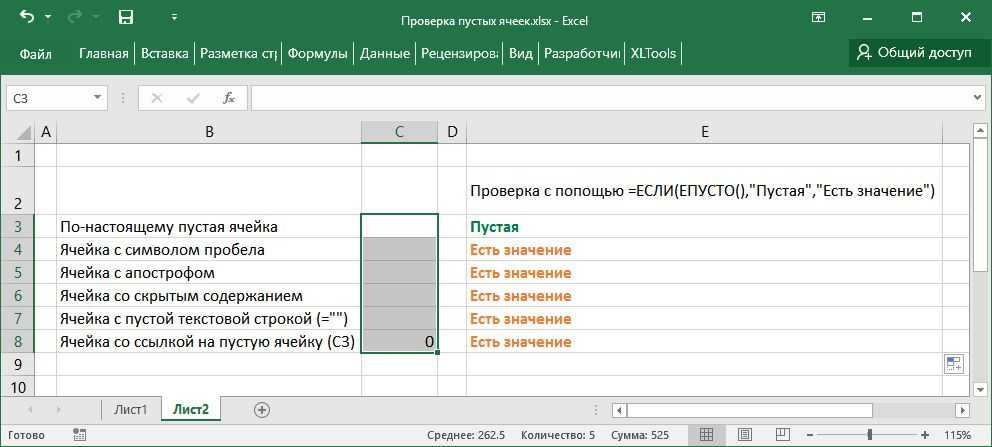Click the Undo arrow in title bar

coord(27,17)
